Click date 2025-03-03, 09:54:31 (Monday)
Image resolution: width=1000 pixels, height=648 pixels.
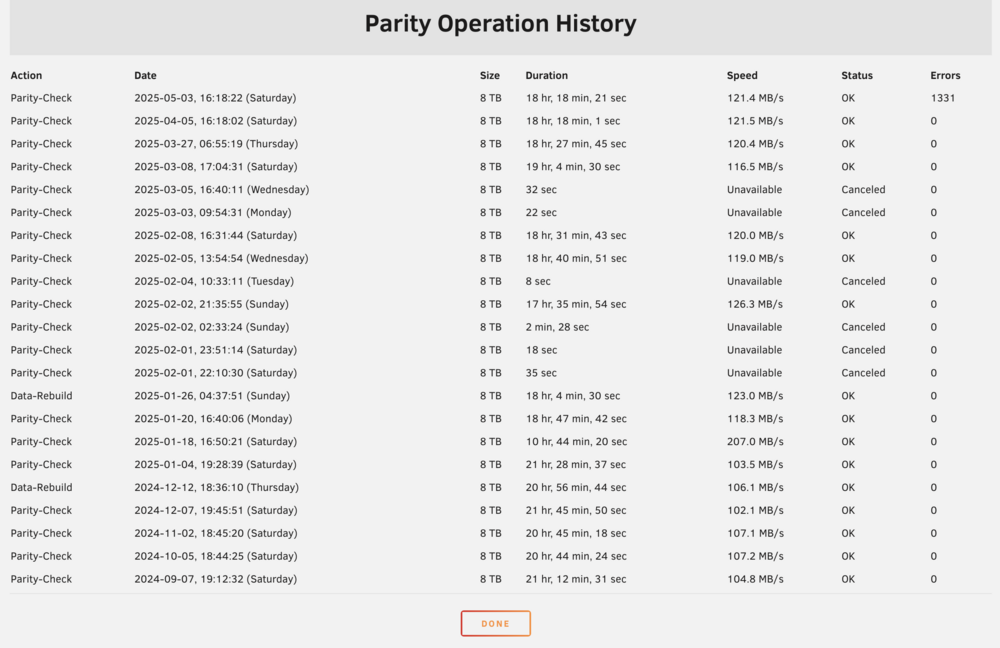(x=212, y=213)
